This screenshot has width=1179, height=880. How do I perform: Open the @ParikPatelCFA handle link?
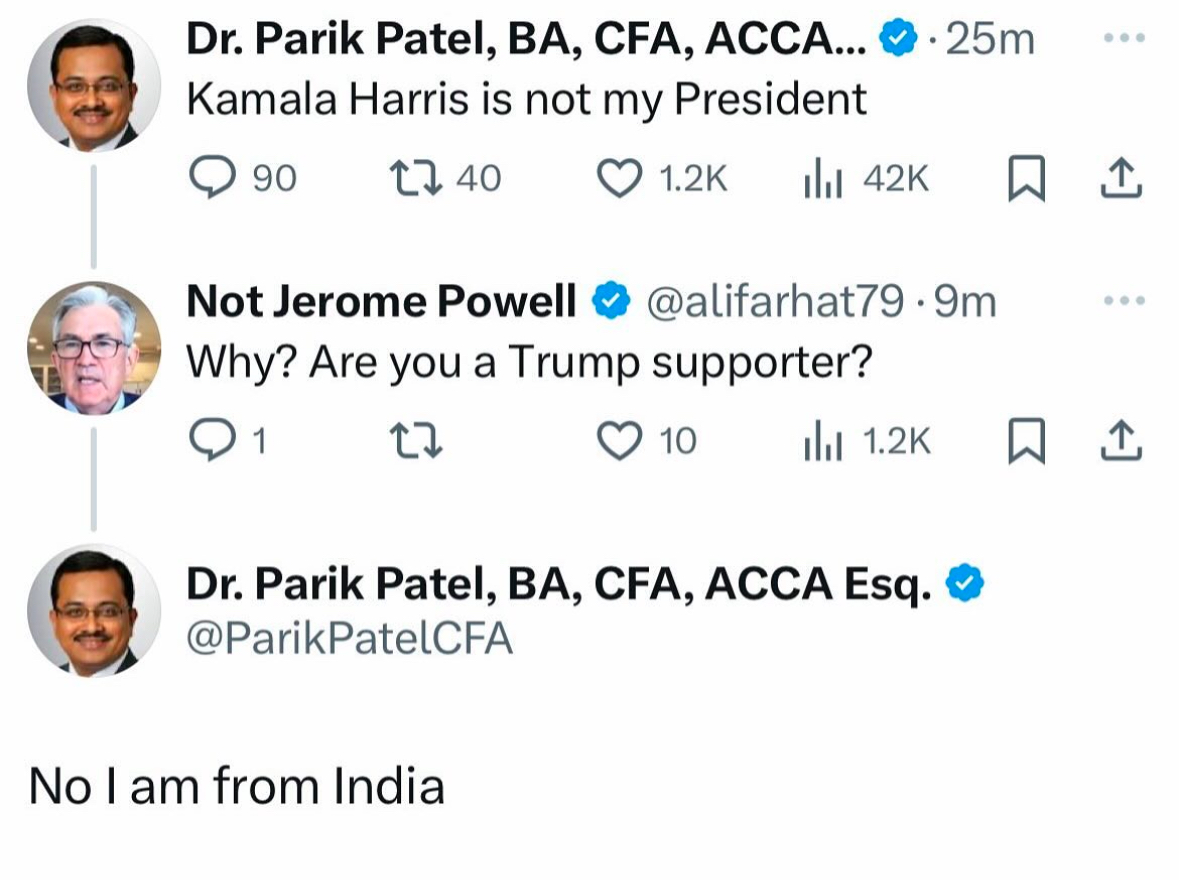[349, 638]
